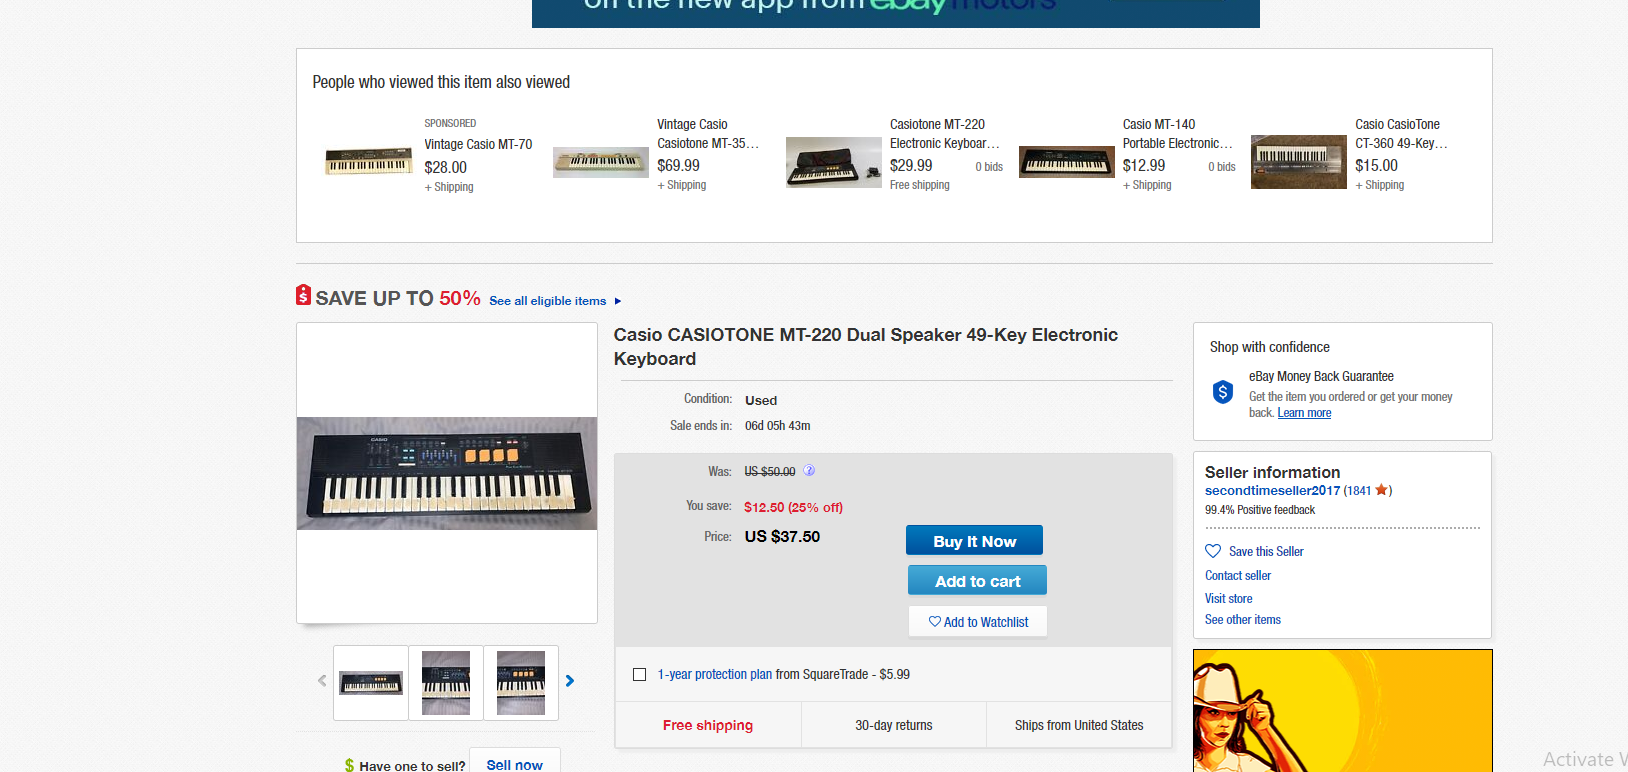
Task: Show the next gallery thumbnails with right arrow
Action: tap(570, 681)
